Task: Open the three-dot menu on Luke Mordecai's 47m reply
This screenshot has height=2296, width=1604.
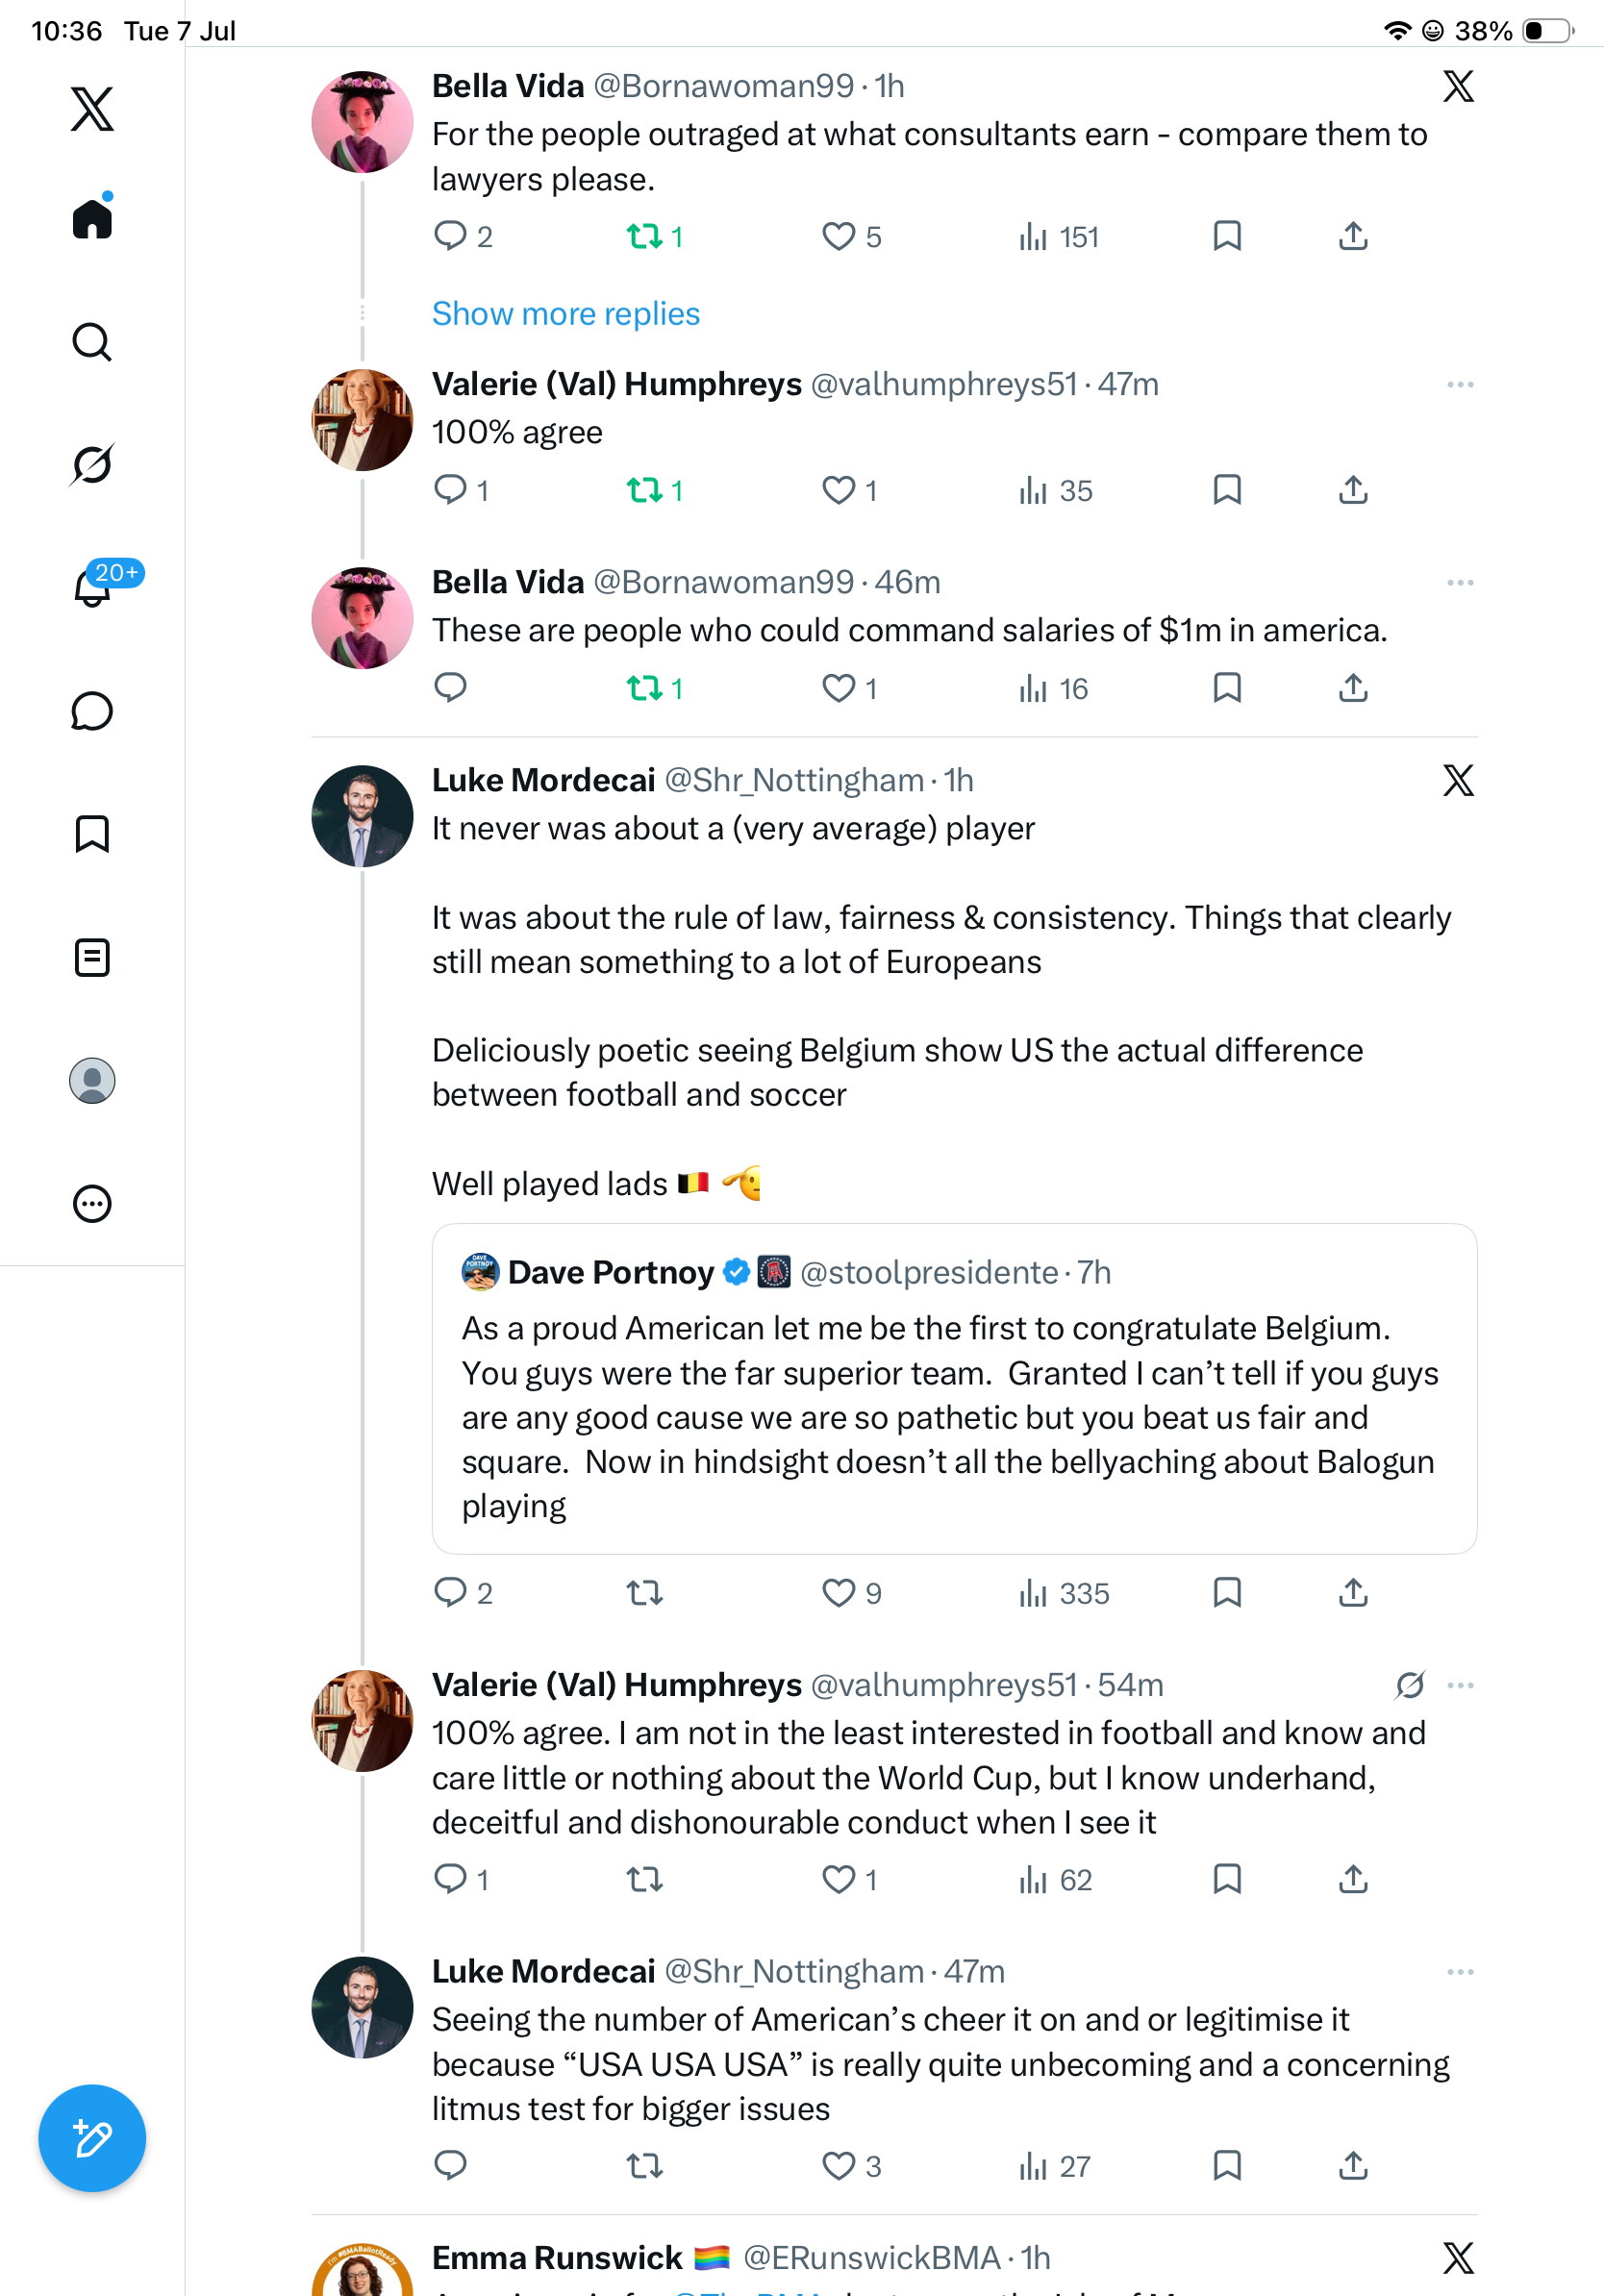Action: tap(1460, 1972)
